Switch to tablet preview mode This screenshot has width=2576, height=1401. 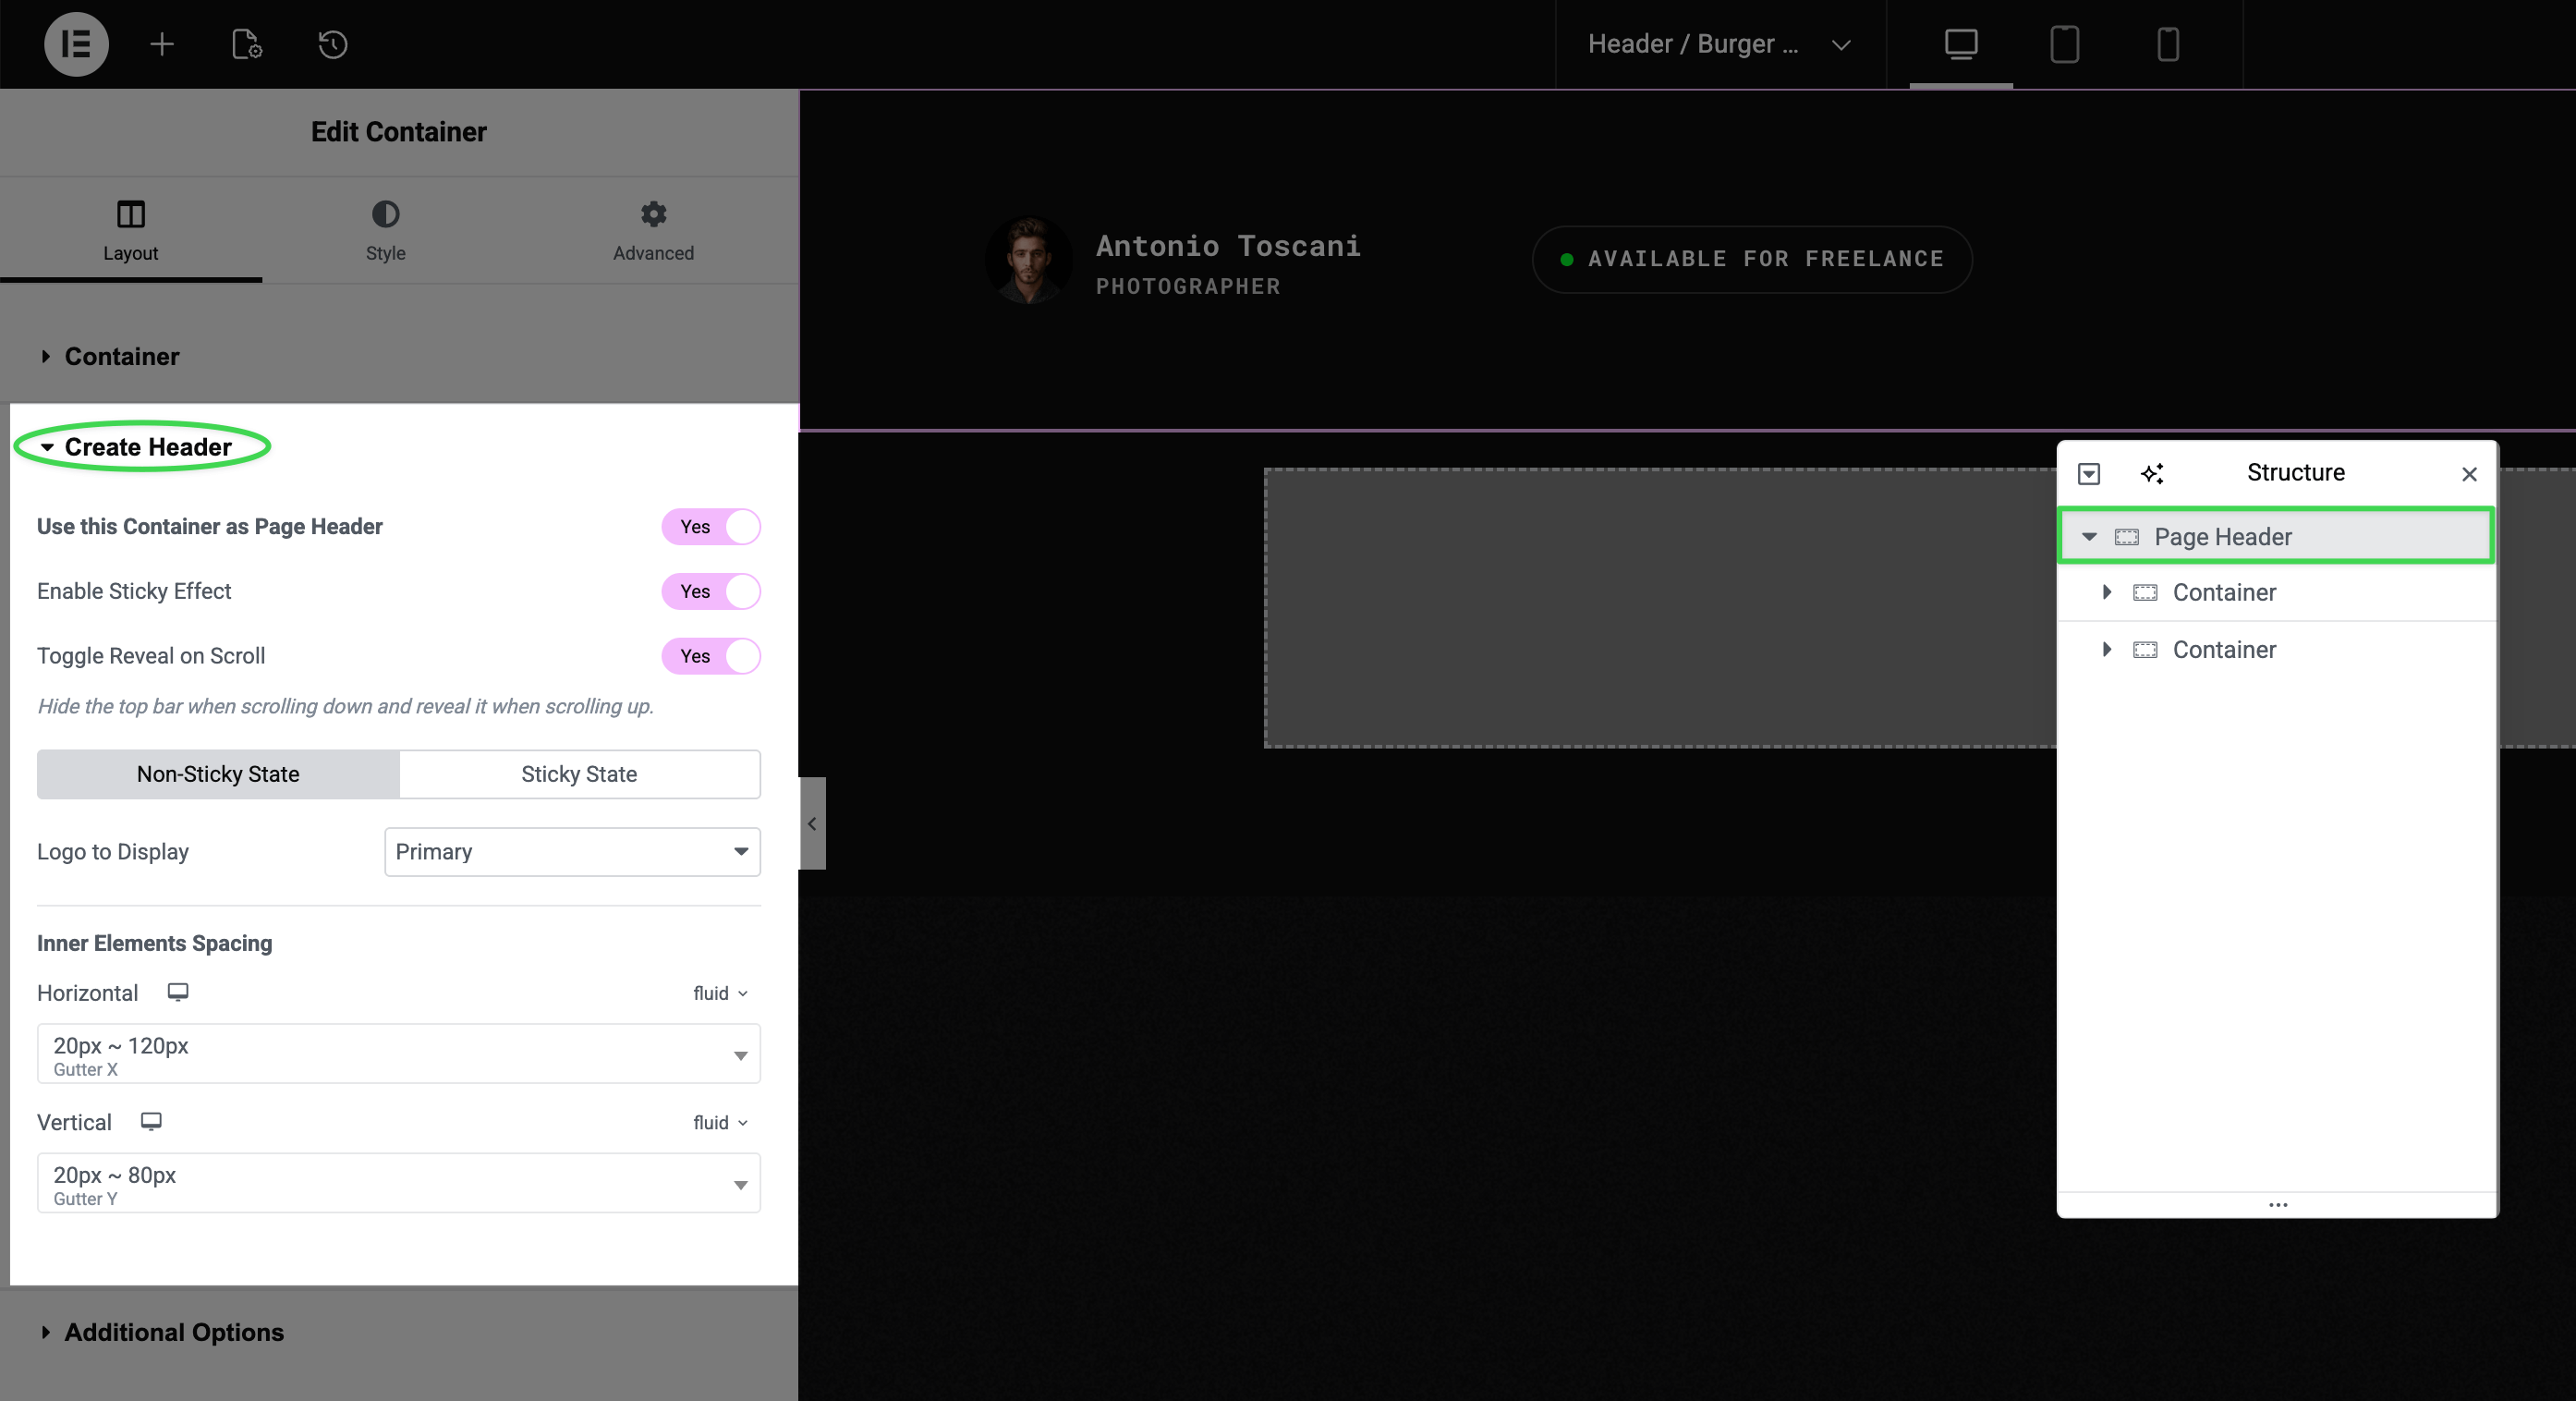tap(2064, 44)
